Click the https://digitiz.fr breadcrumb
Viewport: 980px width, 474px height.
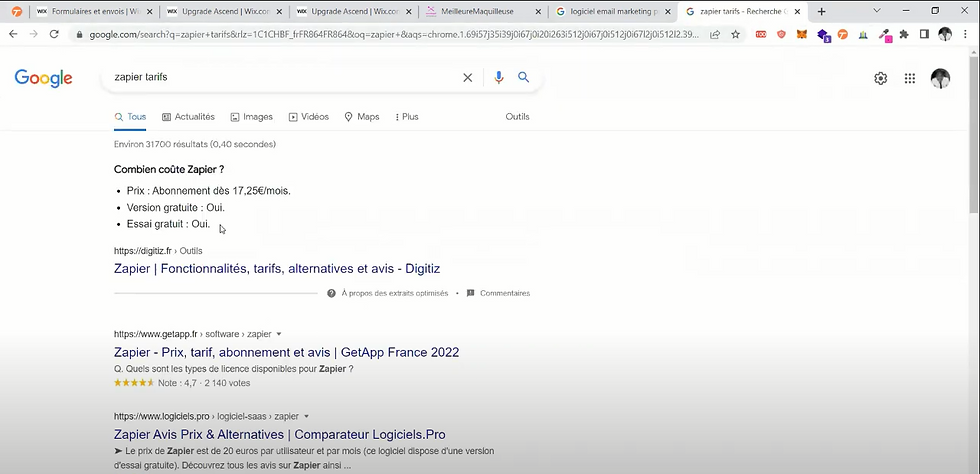142,251
